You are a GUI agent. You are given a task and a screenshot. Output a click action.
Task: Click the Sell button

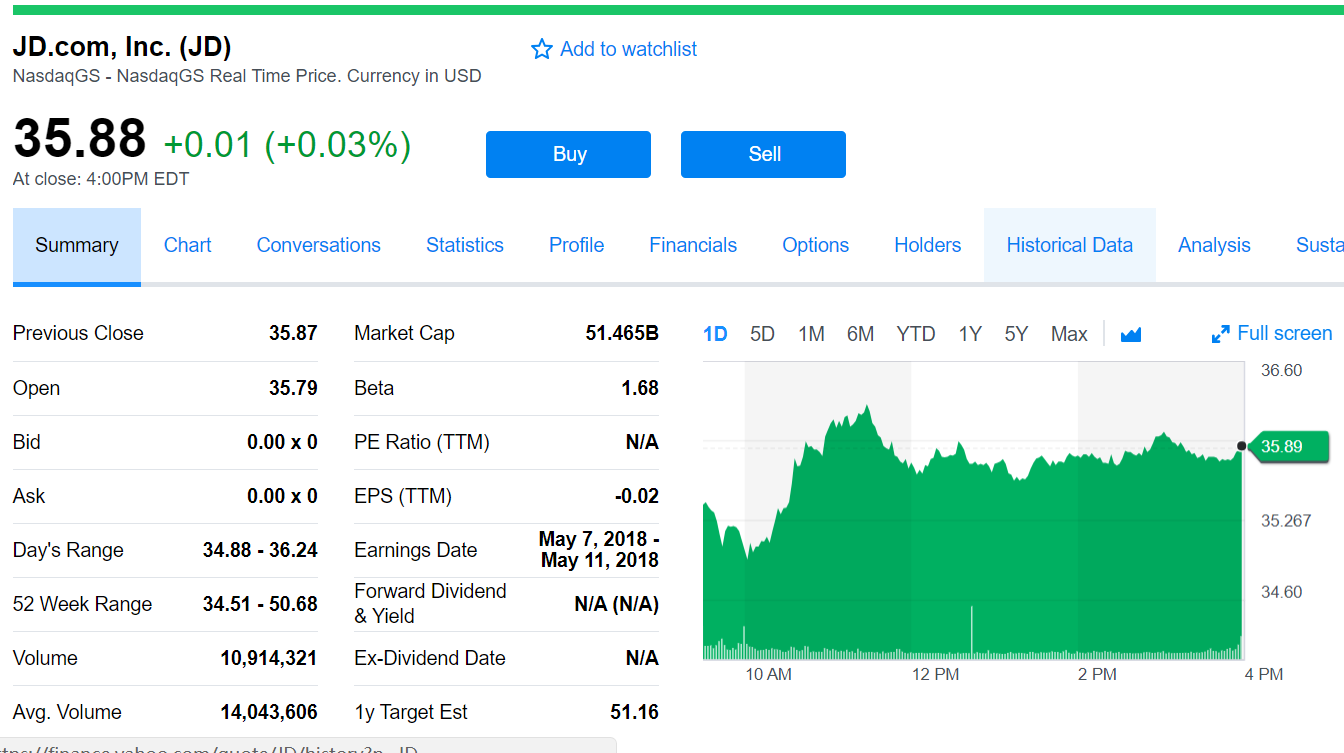click(x=763, y=154)
